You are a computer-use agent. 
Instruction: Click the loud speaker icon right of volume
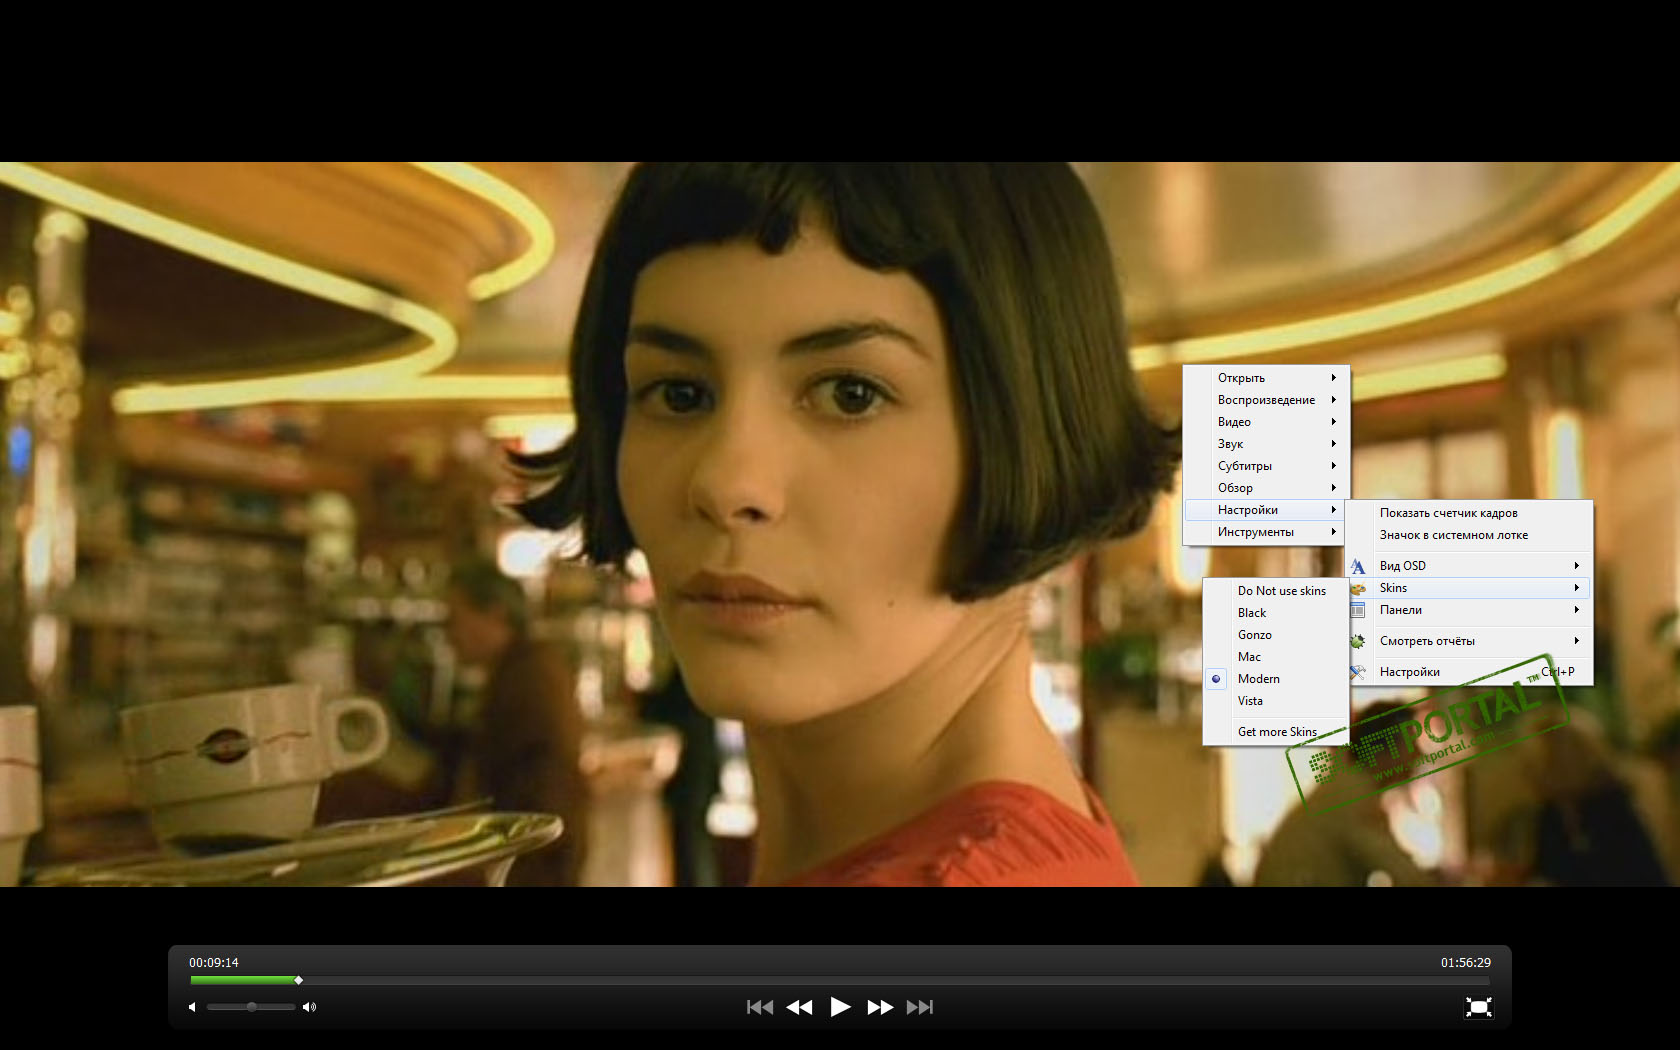309,1007
